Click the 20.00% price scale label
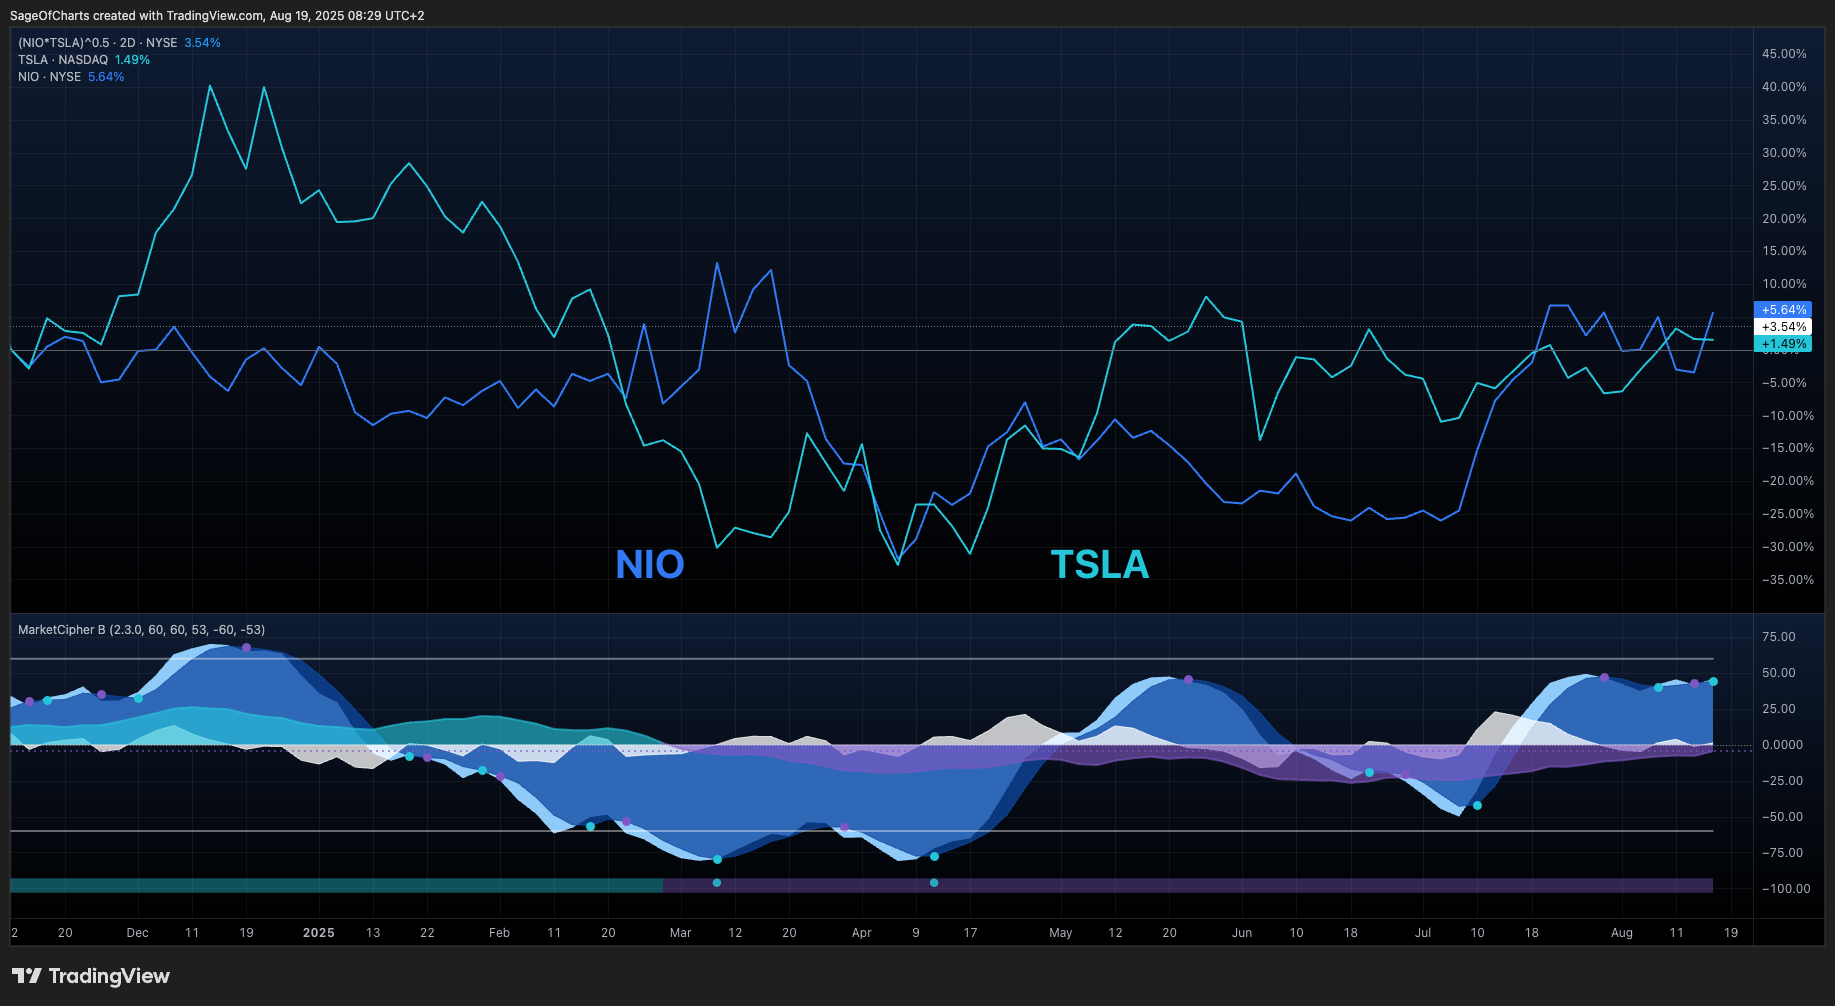This screenshot has width=1835, height=1006. point(1784,219)
